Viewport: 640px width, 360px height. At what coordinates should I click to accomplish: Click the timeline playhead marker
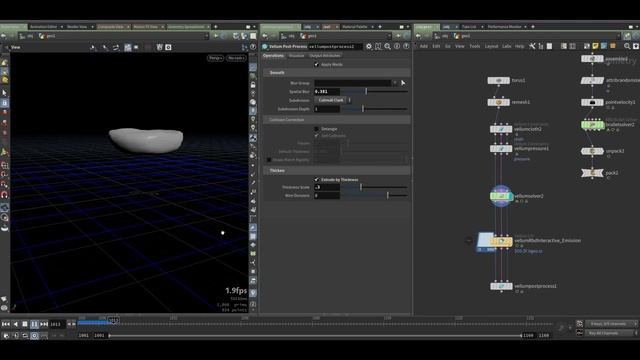(114, 320)
